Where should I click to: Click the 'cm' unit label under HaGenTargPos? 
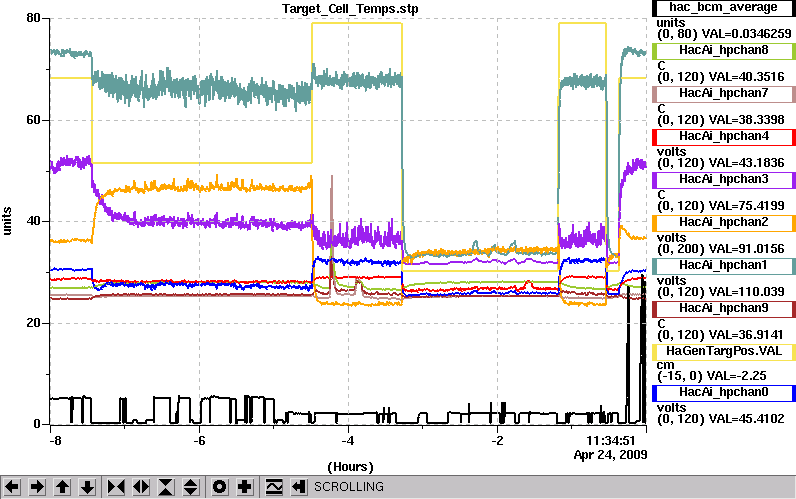665,365
